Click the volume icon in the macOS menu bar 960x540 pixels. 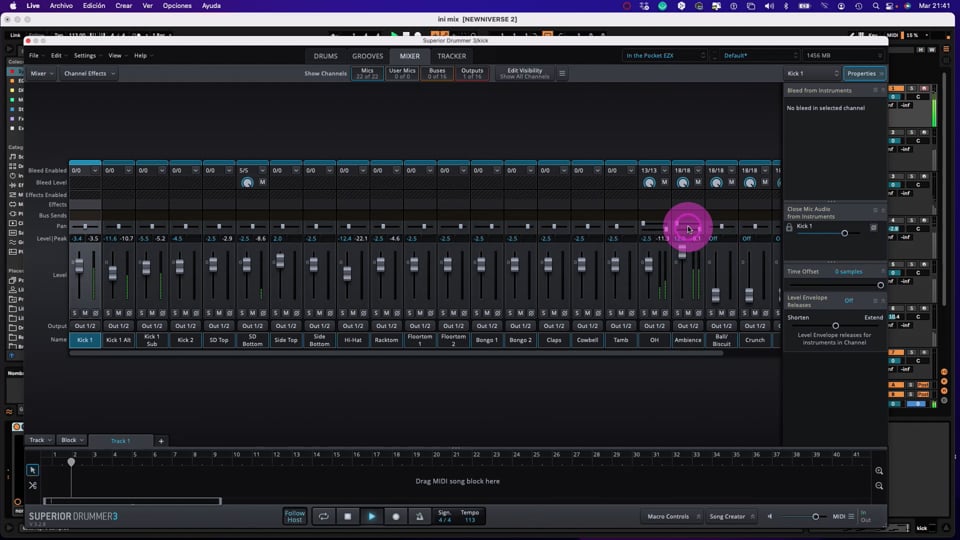(769, 6)
